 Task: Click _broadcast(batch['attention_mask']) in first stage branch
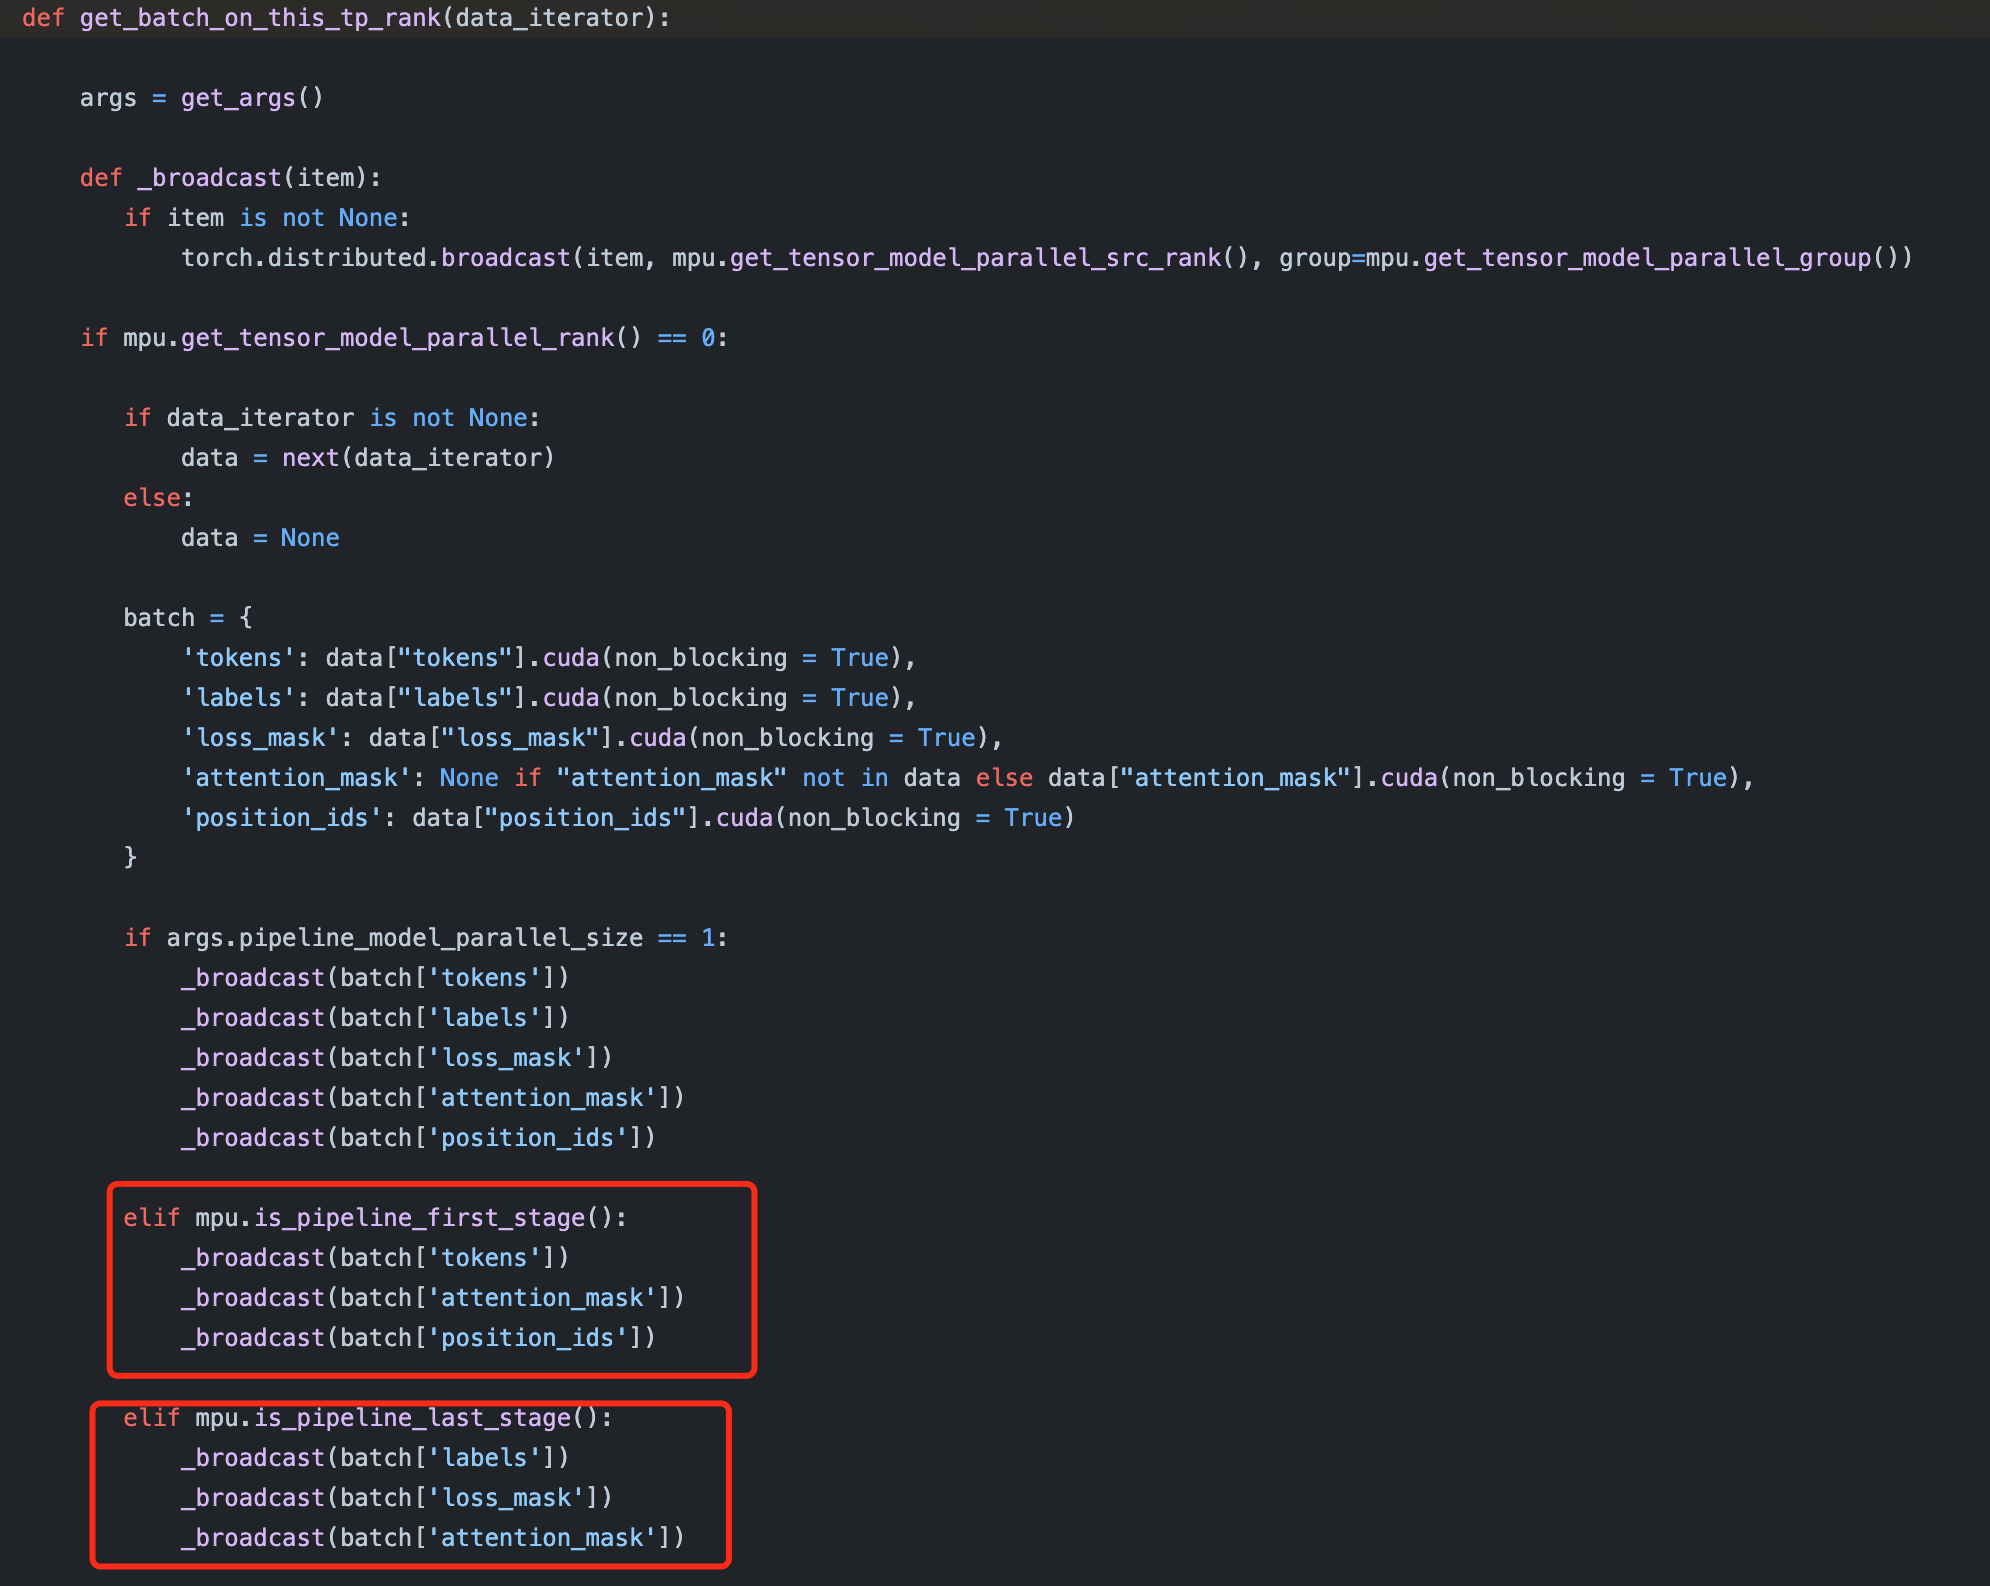[433, 1298]
